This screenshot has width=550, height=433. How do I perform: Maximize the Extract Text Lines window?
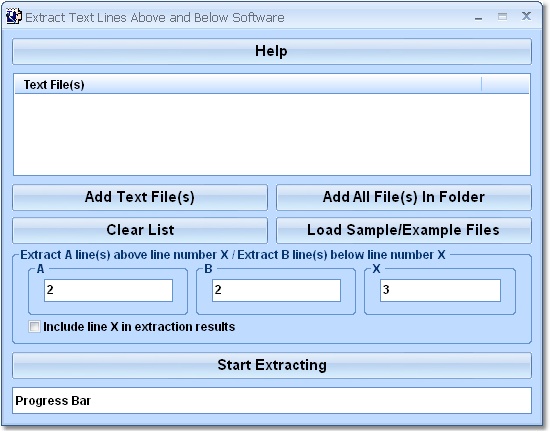[x=502, y=16]
